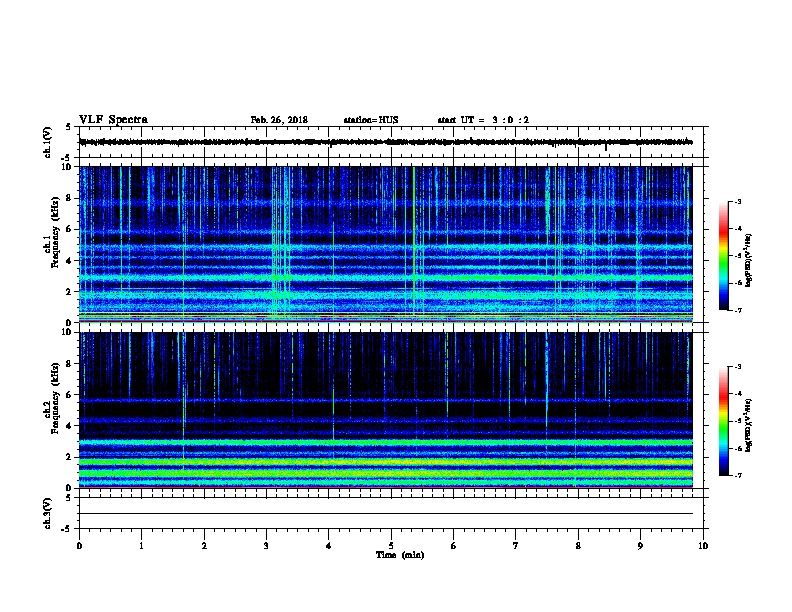Image resolution: width=792 pixels, height=612 pixels.
Task: Click the time axis tick label "10"
Action: pos(703,545)
